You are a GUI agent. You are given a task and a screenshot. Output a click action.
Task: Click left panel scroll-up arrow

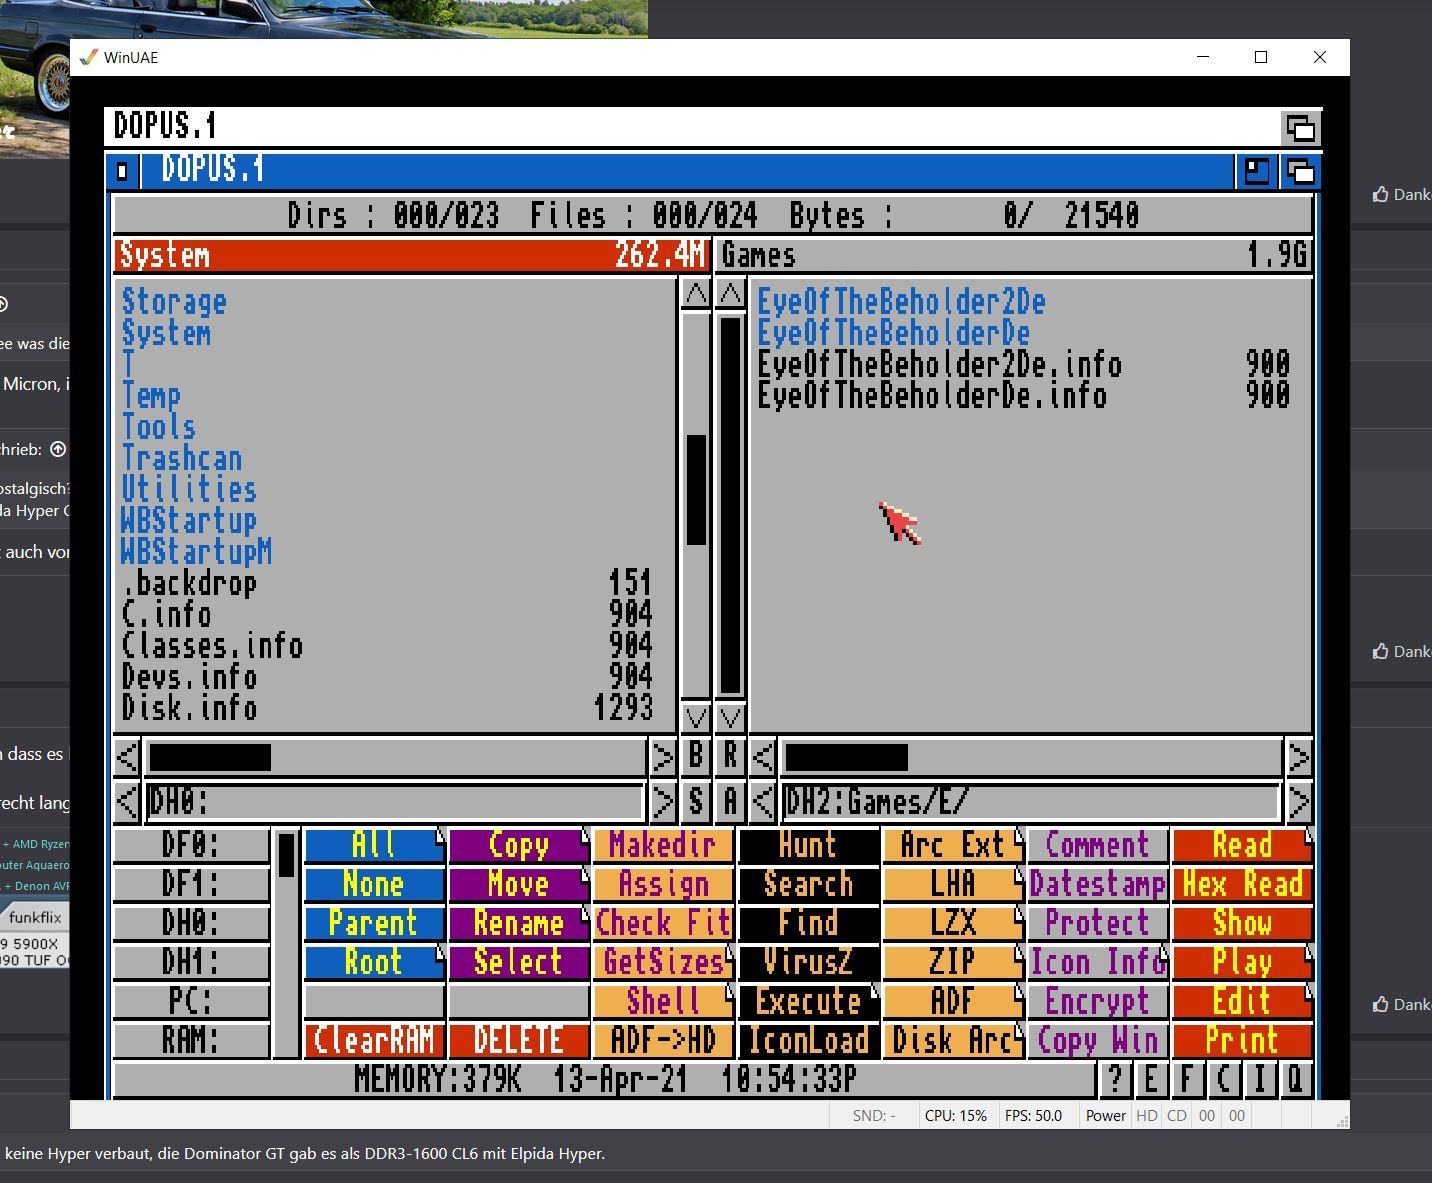(696, 294)
